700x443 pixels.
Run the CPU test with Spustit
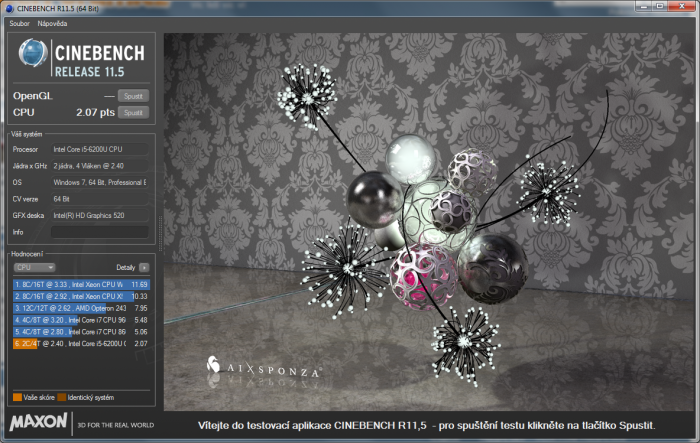(133, 113)
